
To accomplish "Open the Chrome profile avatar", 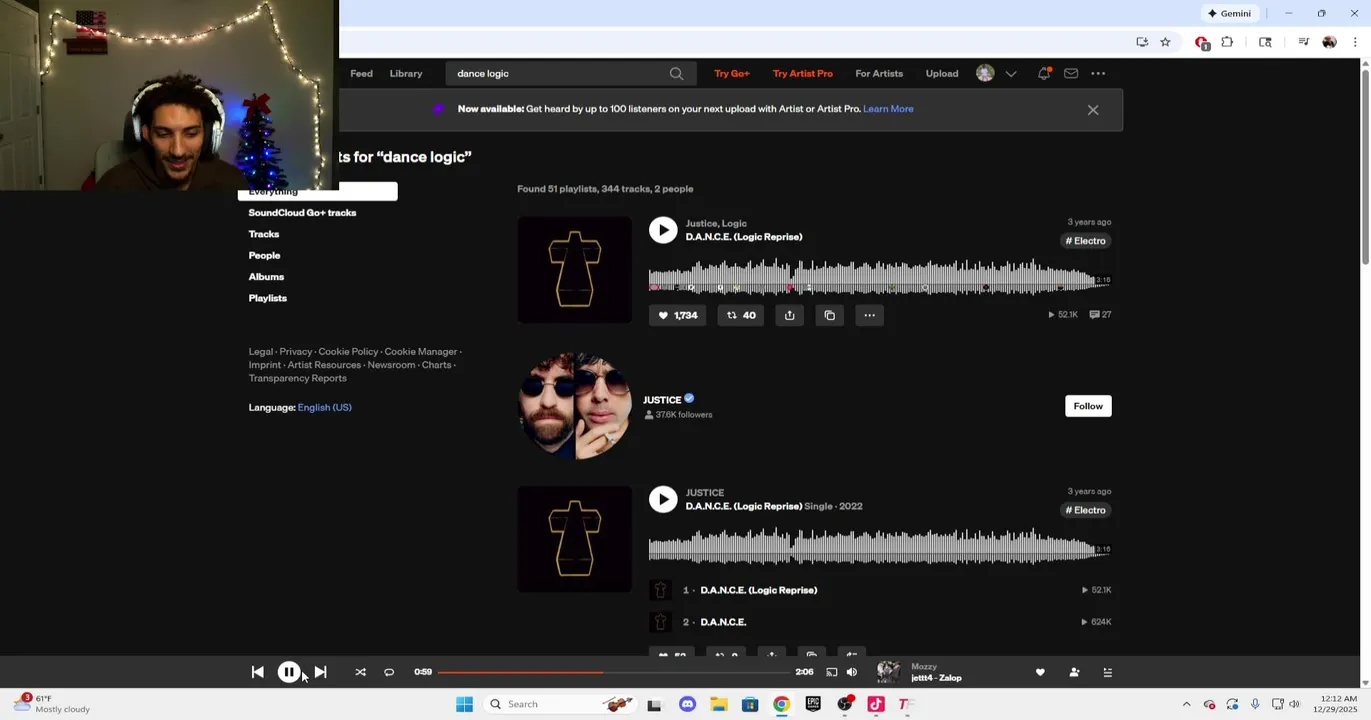I will pos(1329,42).
